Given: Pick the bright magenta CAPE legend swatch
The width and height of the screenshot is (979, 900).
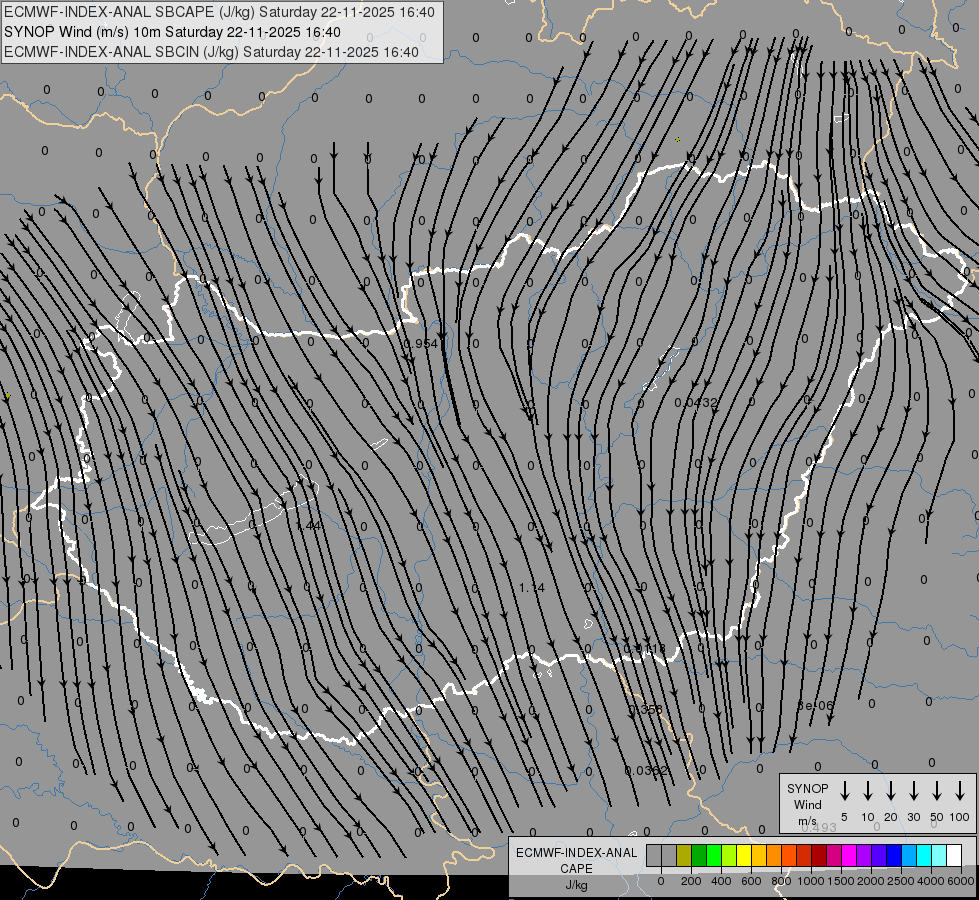Looking at the screenshot, I should pyautogui.click(x=849, y=855).
